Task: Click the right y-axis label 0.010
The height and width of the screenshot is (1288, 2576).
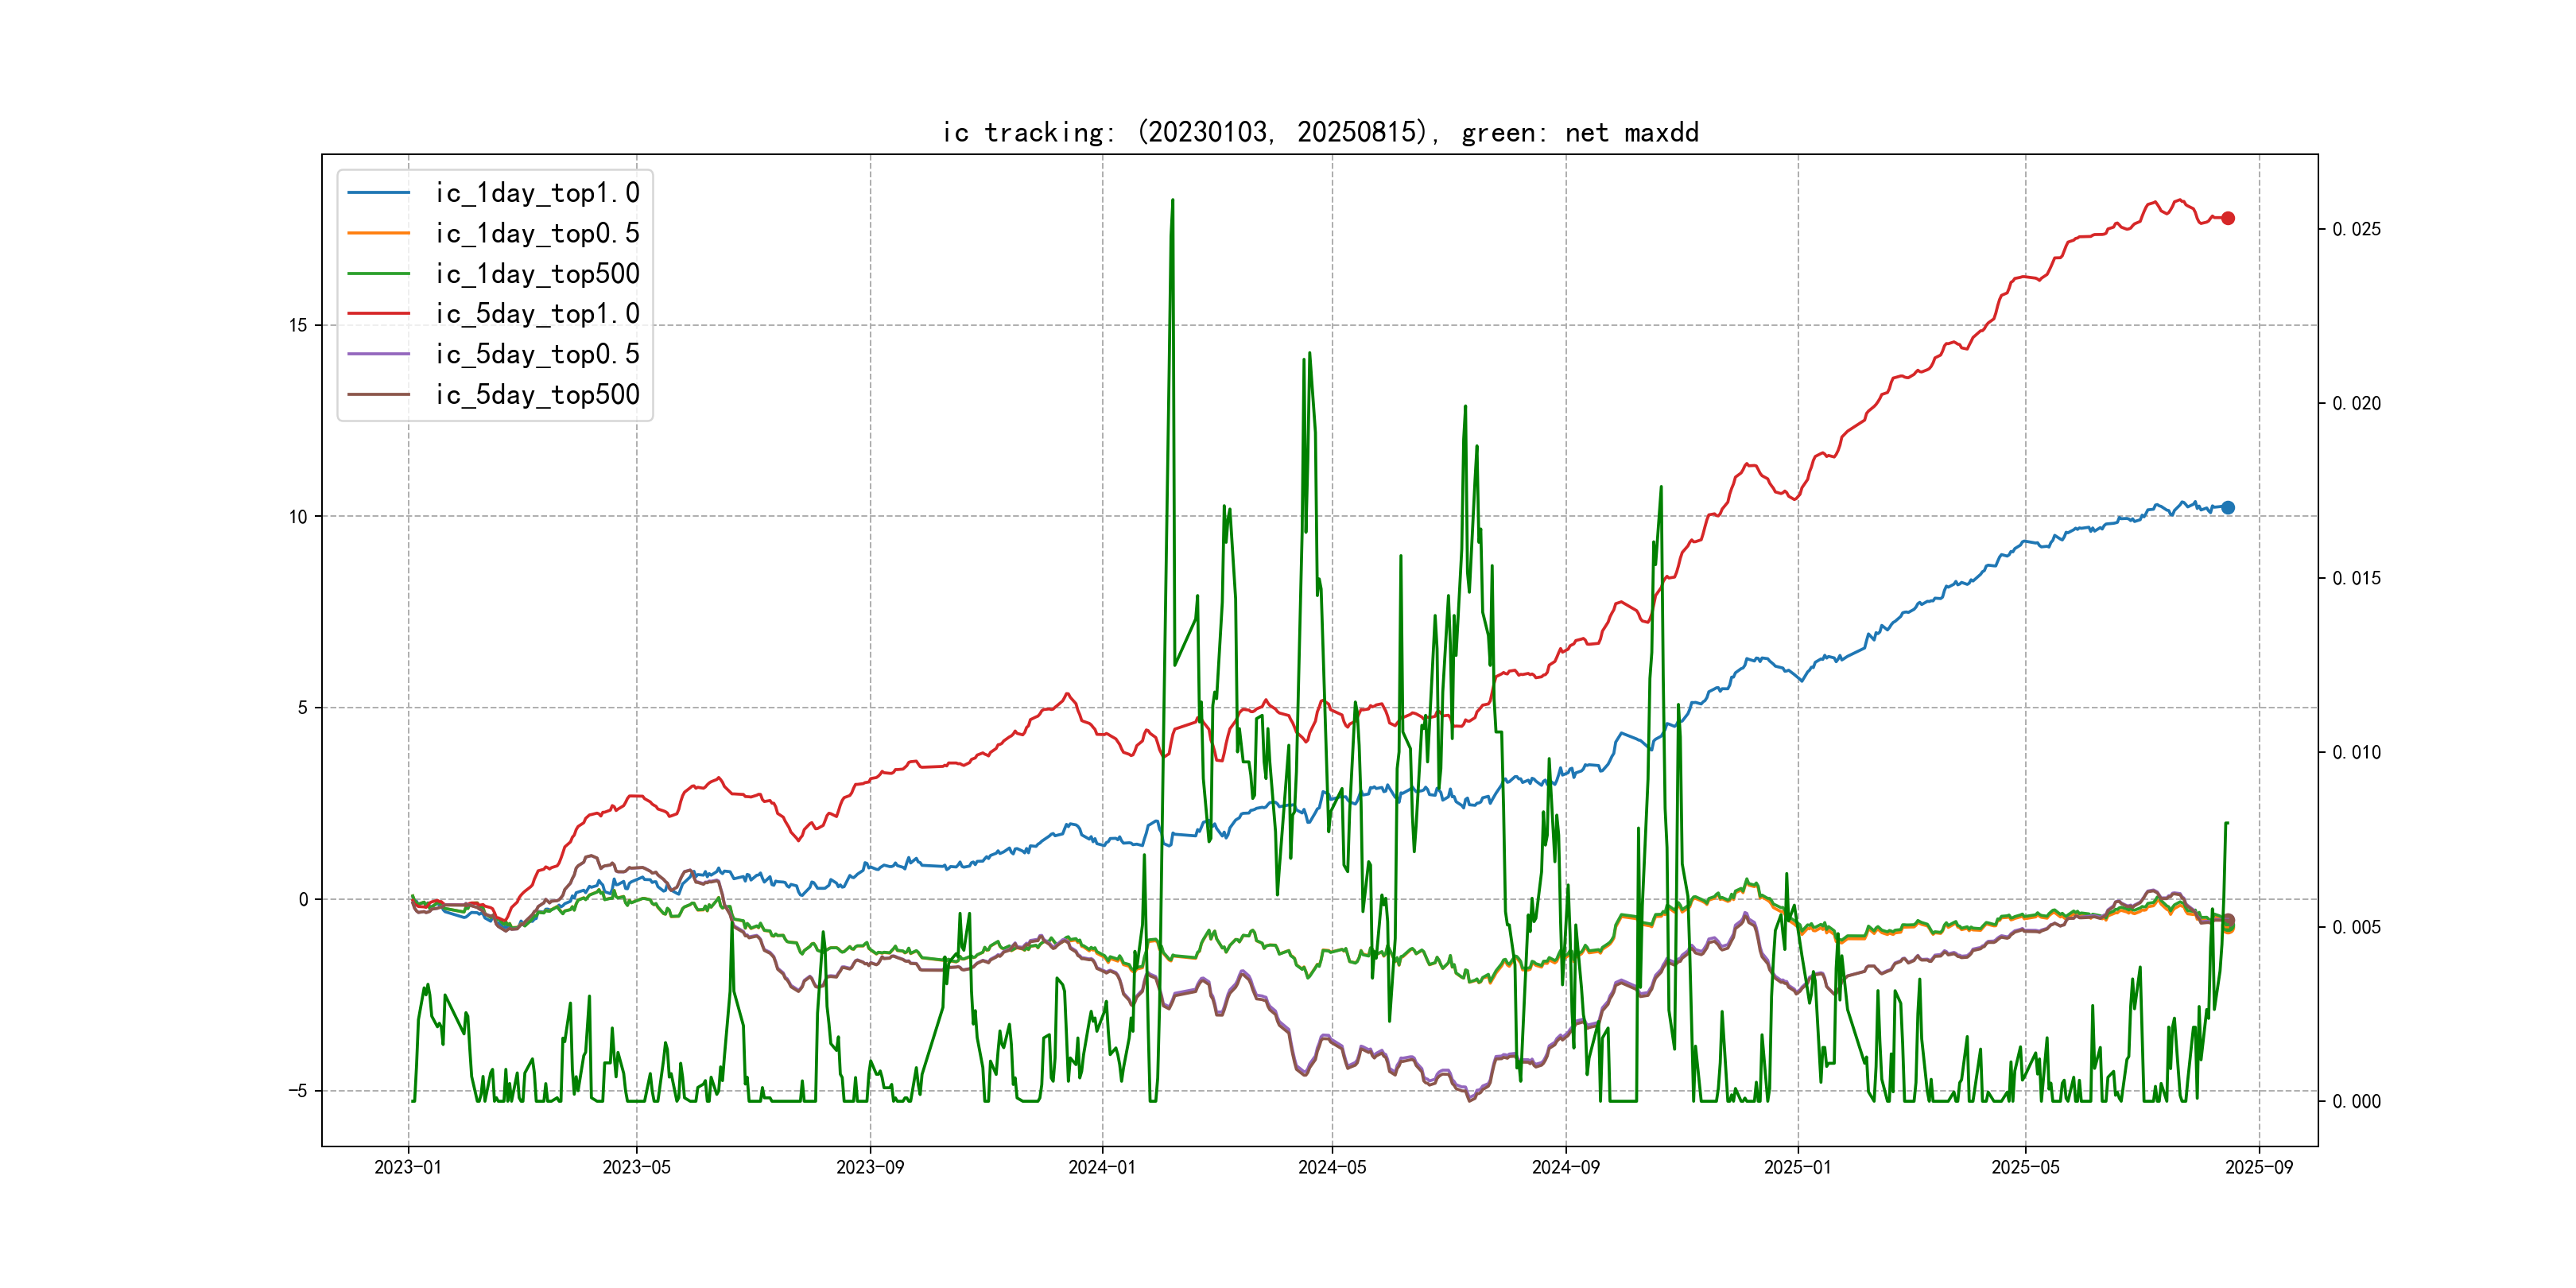Action: (2356, 752)
